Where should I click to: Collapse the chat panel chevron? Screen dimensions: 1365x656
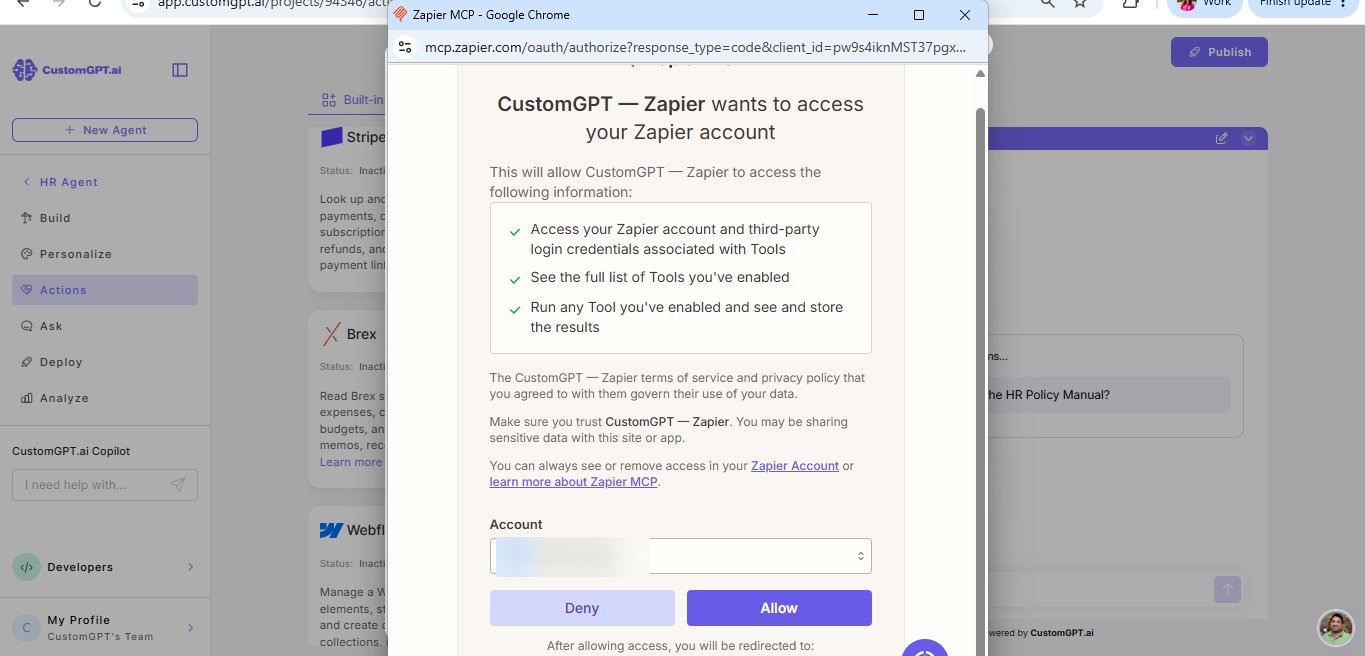point(1248,138)
